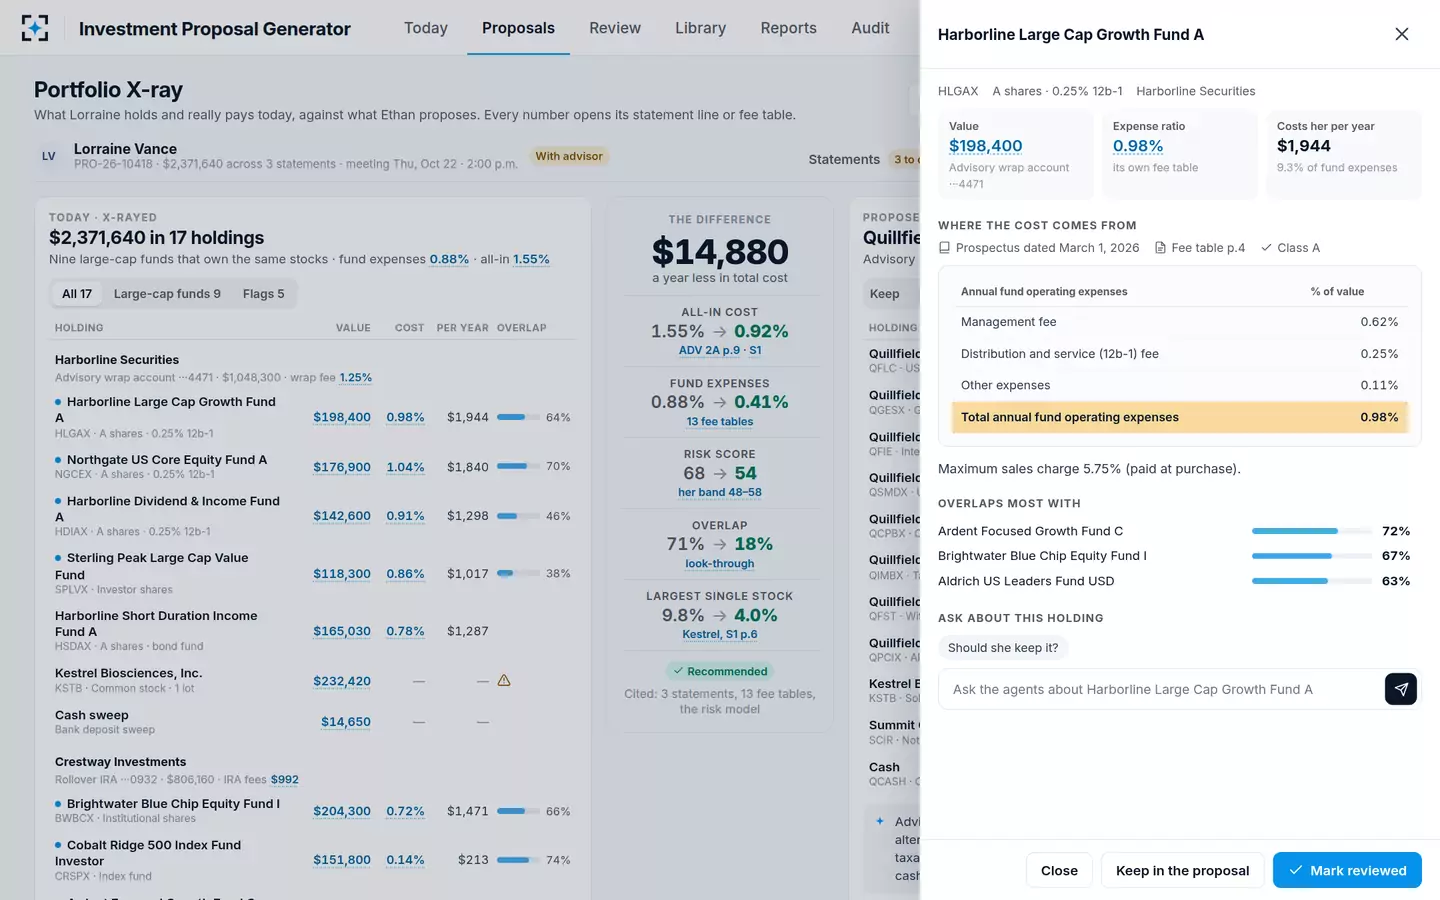Open the 13 fee tables citation link
The height and width of the screenshot is (900, 1440).
720,422
